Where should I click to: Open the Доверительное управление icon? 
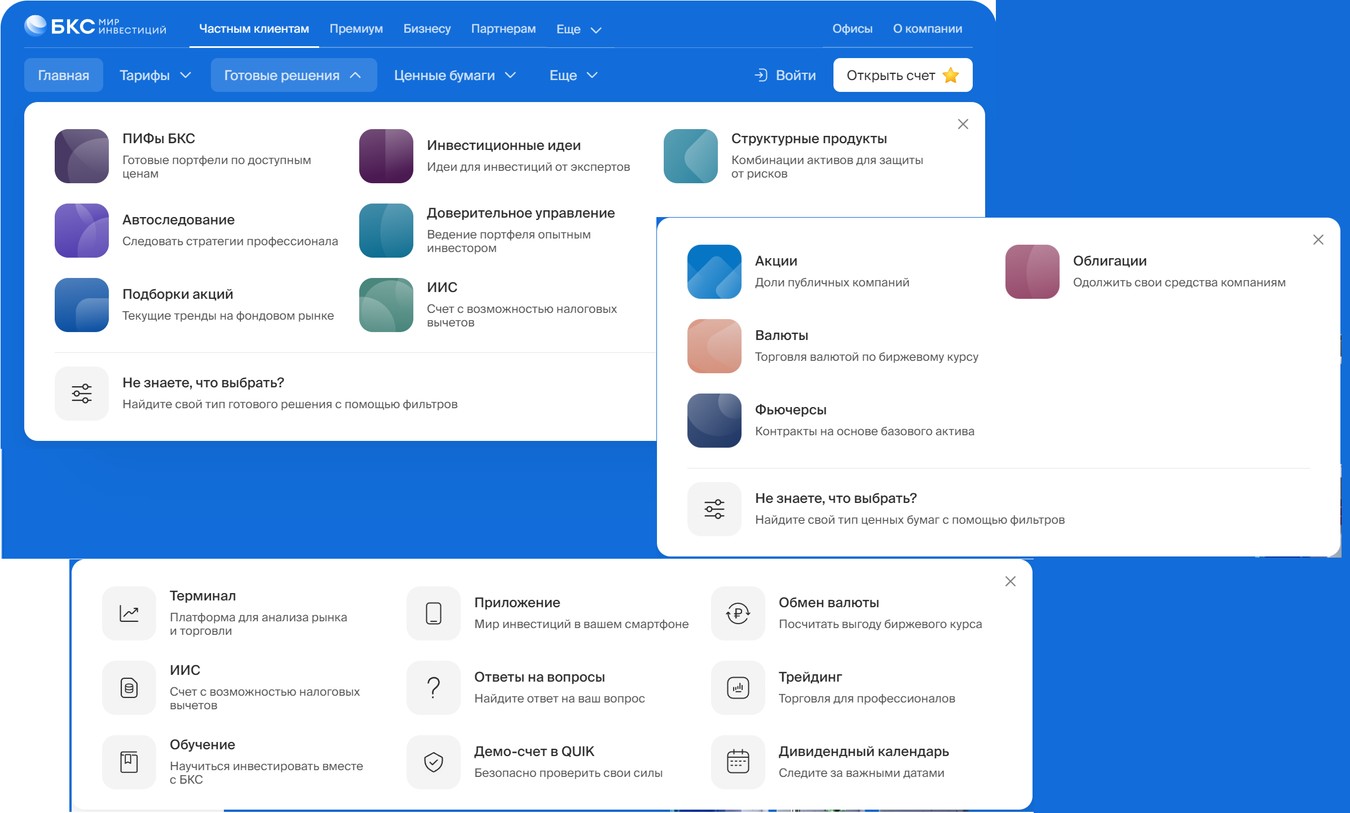coord(386,230)
